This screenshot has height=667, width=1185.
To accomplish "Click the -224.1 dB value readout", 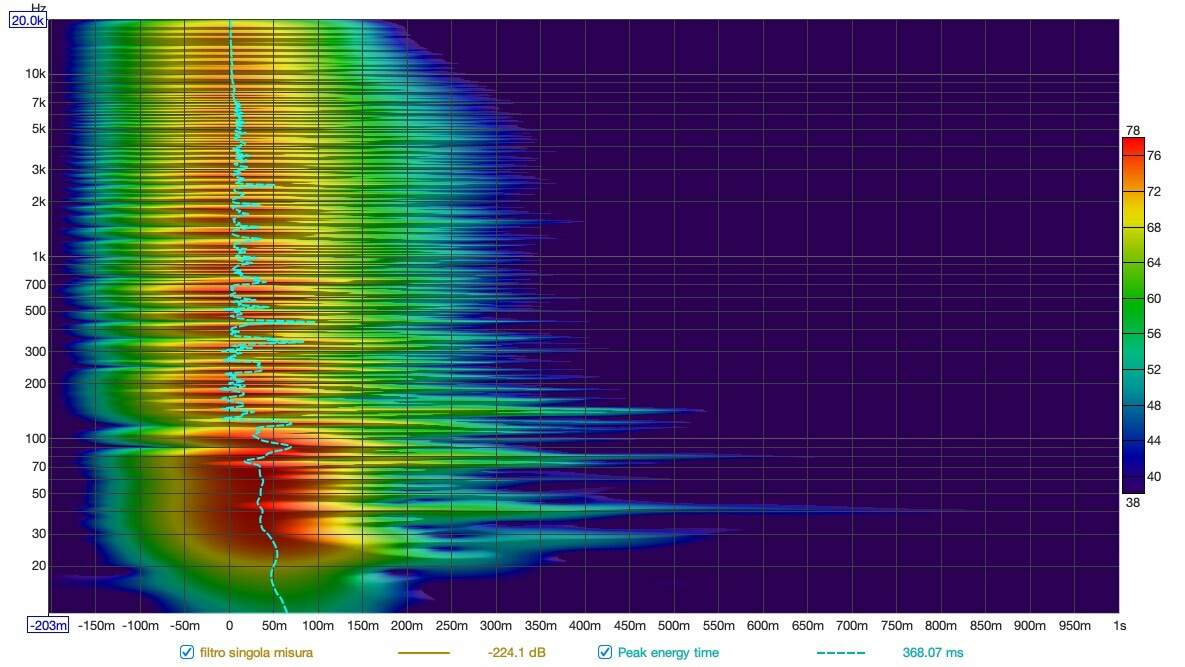I will 517,653.
